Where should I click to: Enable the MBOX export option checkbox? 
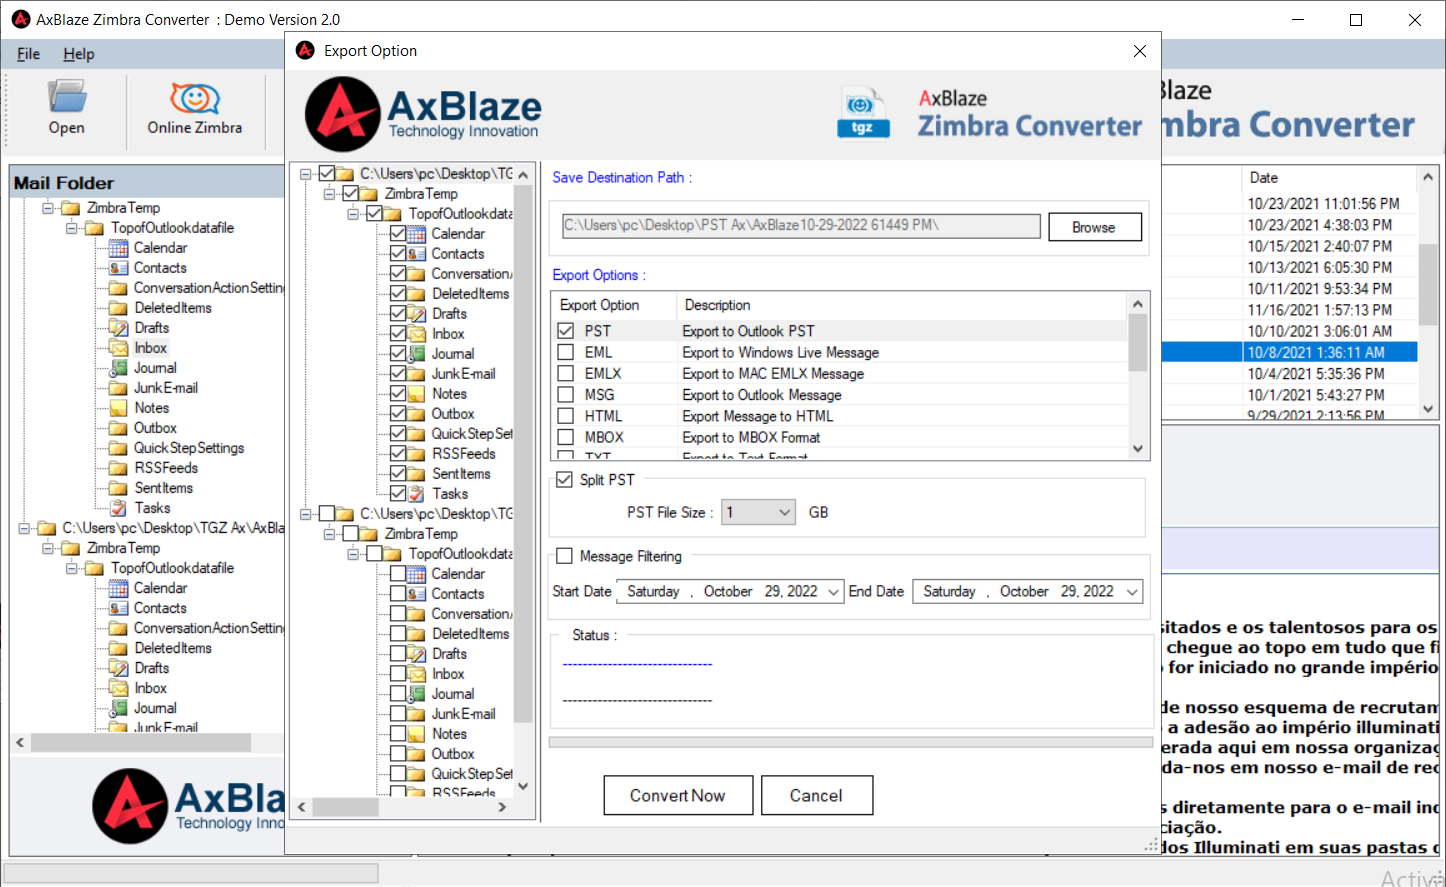click(566, 437)
